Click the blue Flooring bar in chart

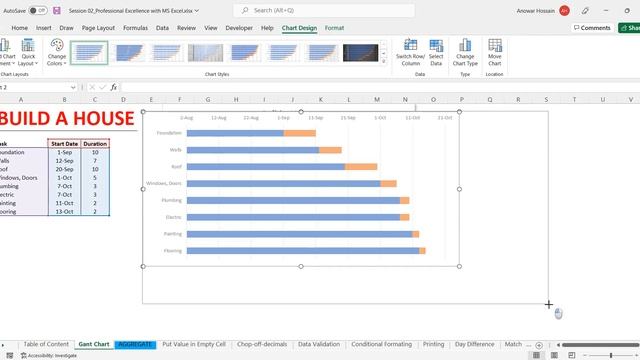[x=303, y=251]
